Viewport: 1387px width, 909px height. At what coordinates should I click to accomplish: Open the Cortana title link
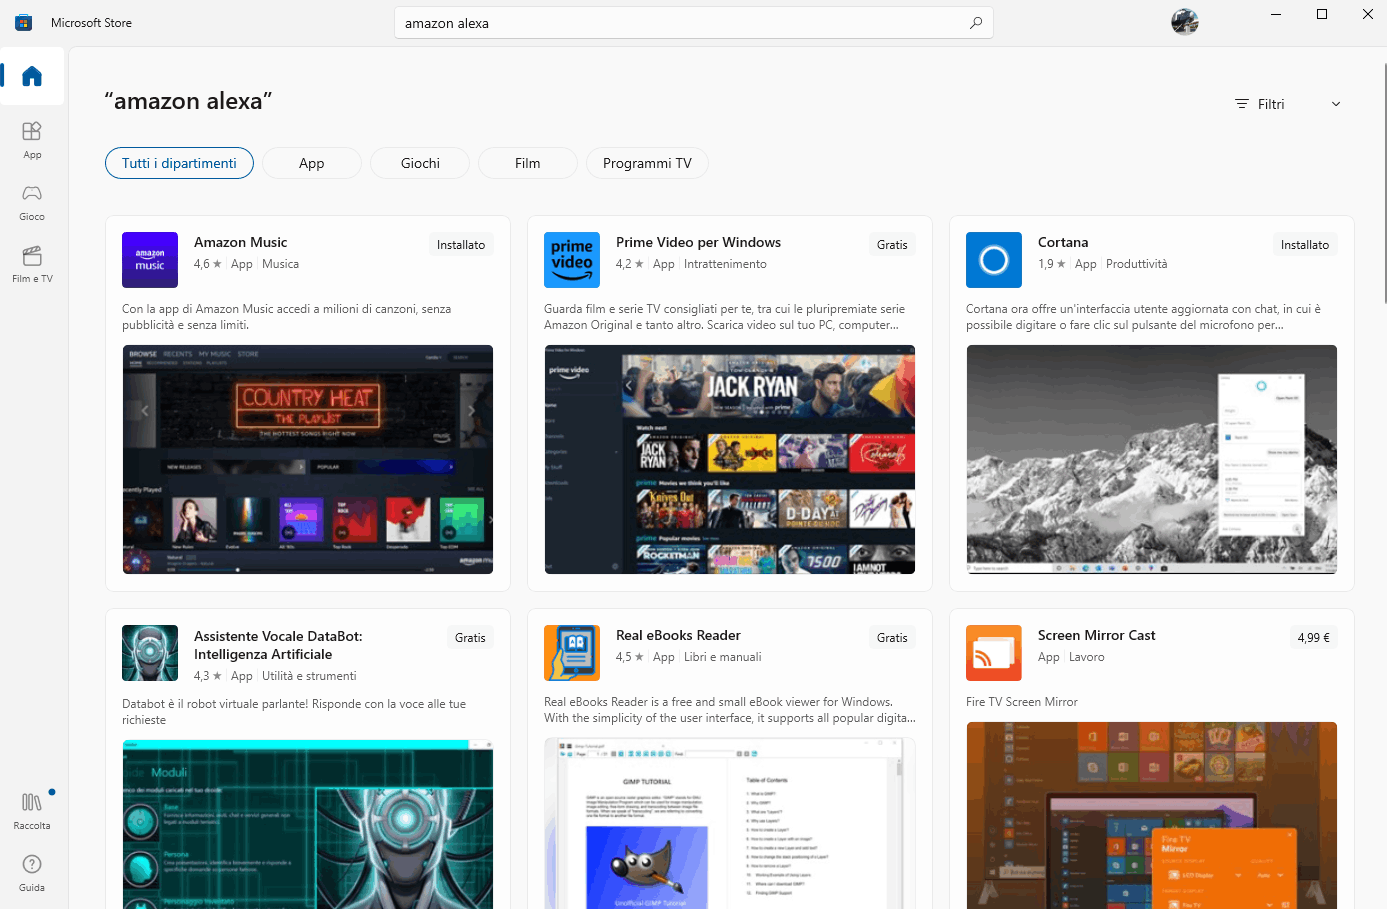pos(1063,242)
